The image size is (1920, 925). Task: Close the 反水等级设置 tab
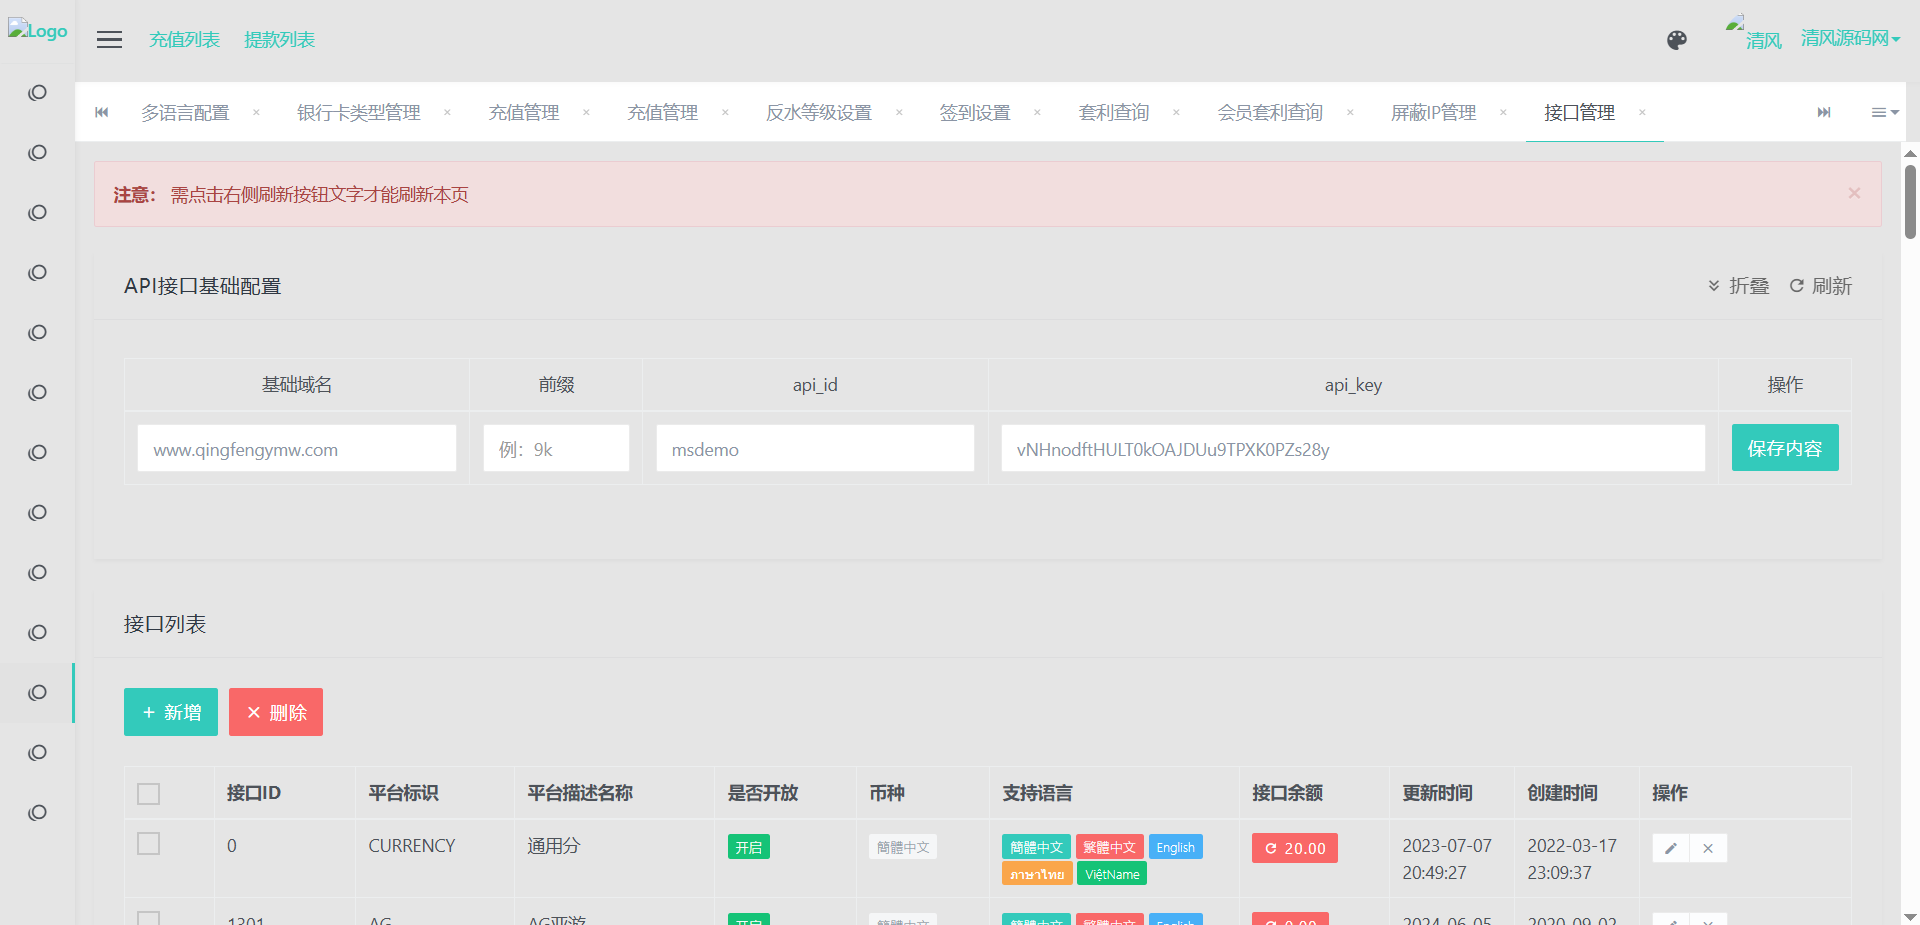pyautogui.click(x=899, y=113)
